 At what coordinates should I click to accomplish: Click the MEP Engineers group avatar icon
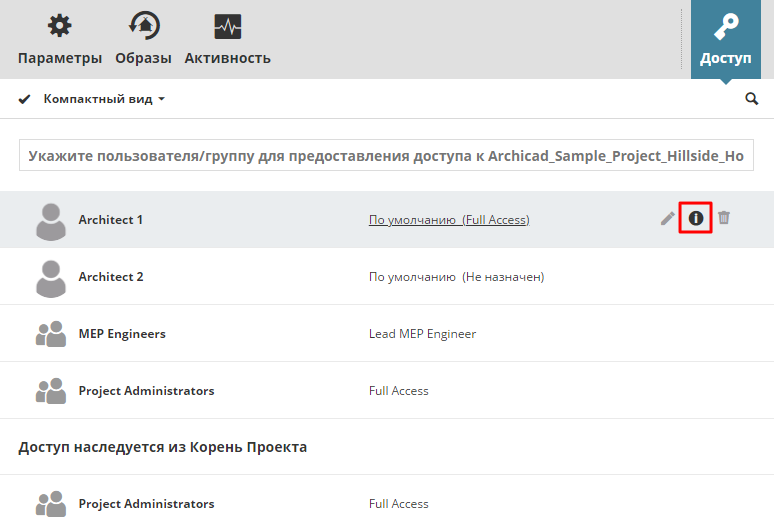point(50,333)
